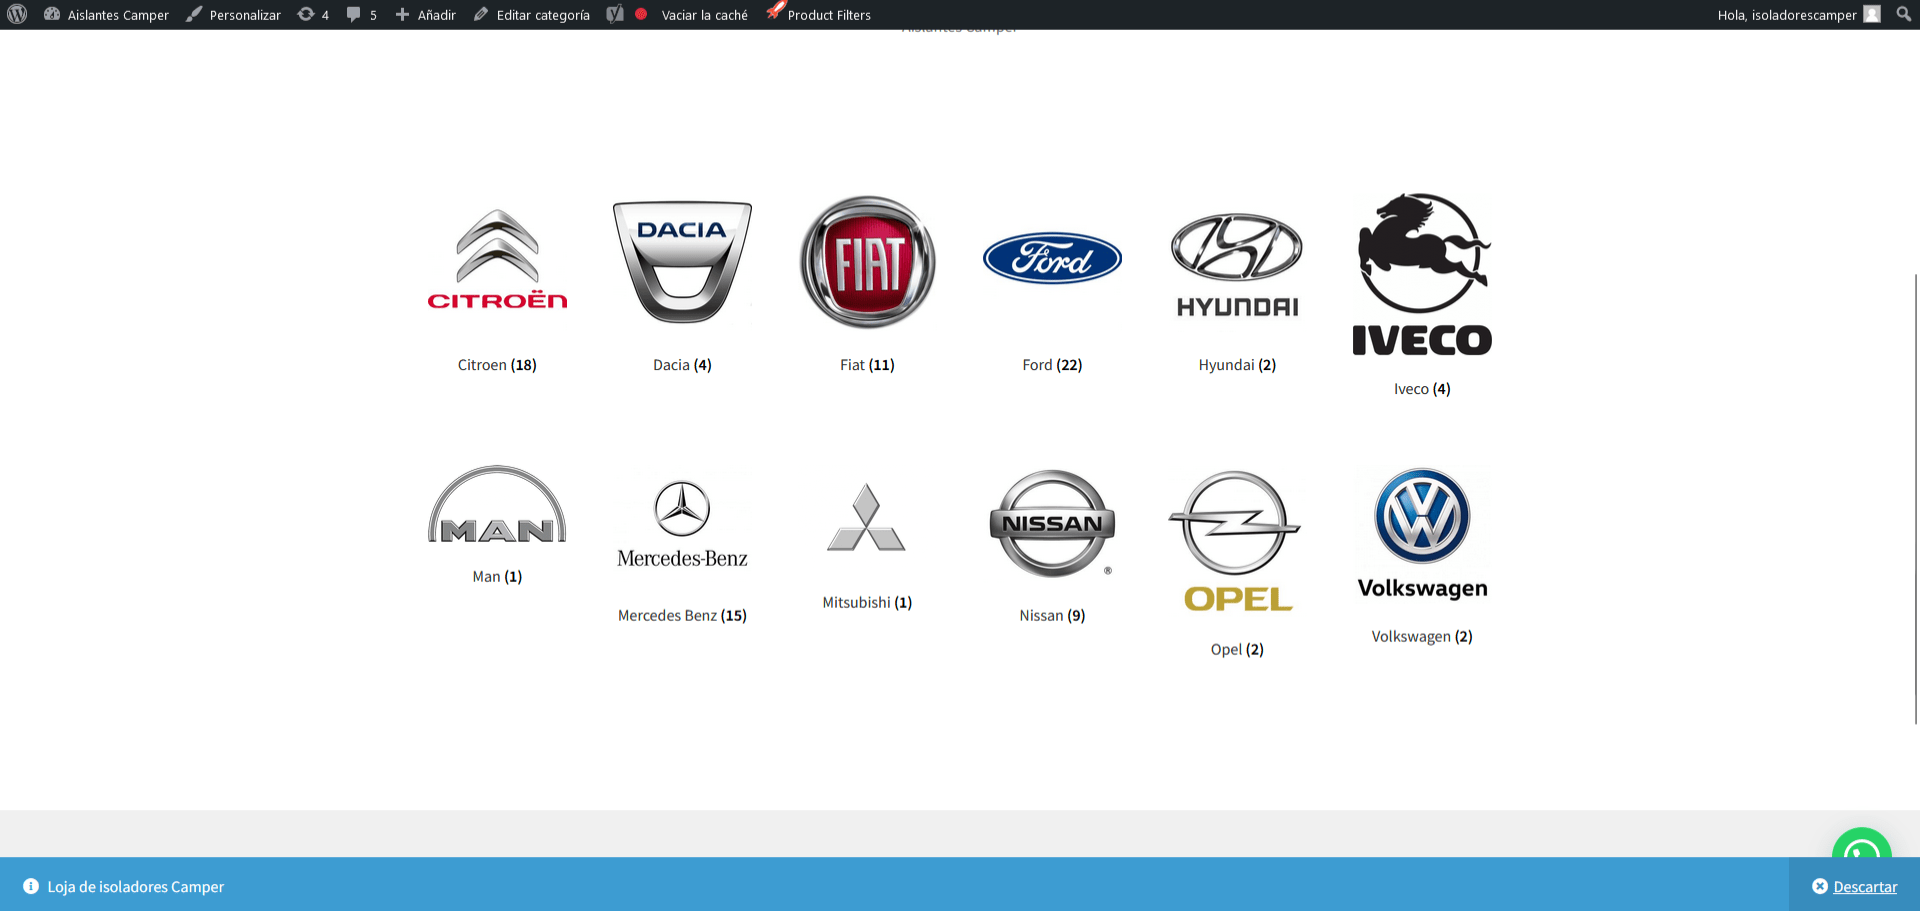Open the Volkswagen (2) category link
Screen dimensions: 1920x911
coord(1422,637)
